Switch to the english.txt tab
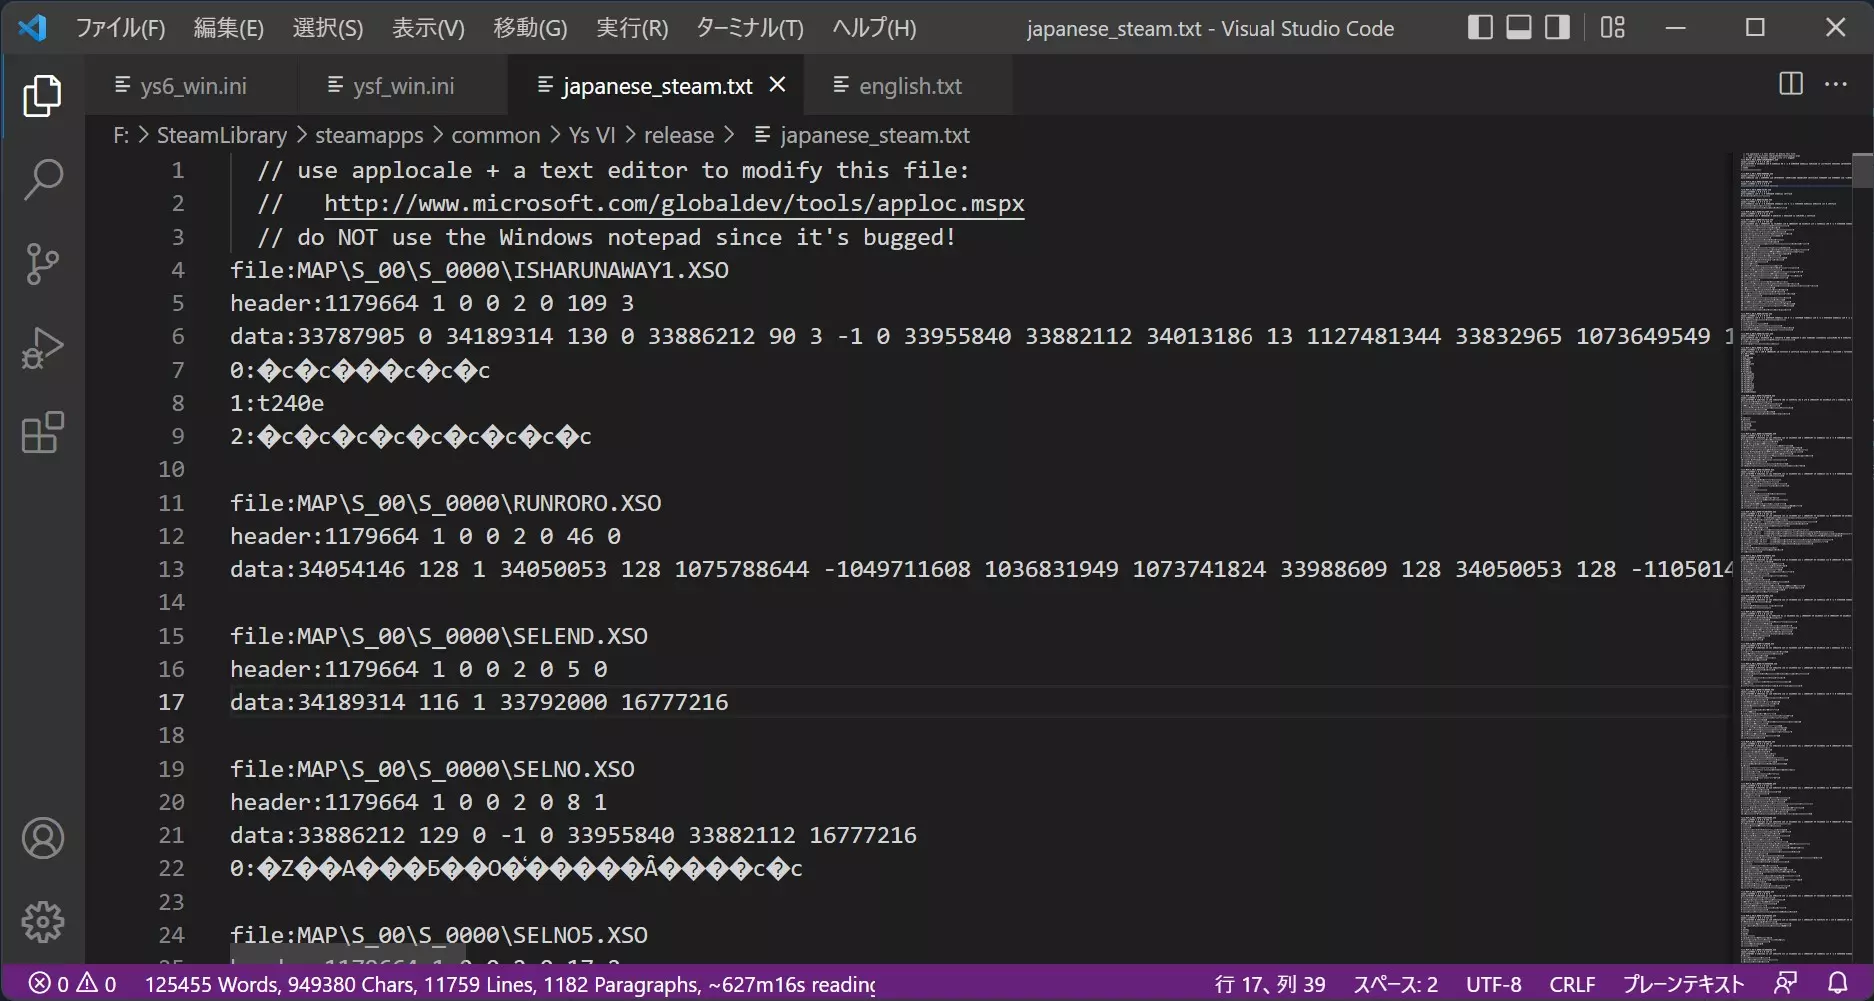The width and height of the screenshot is (1874, 1001). point(909,86)
